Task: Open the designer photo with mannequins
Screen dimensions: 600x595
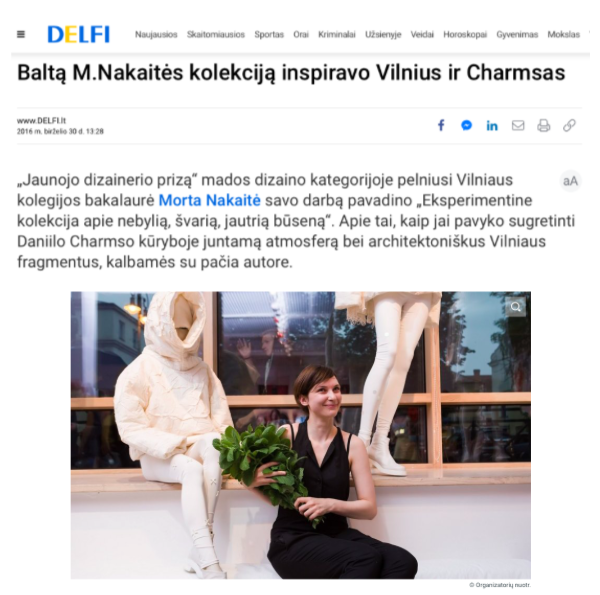Action: [301, 435]
